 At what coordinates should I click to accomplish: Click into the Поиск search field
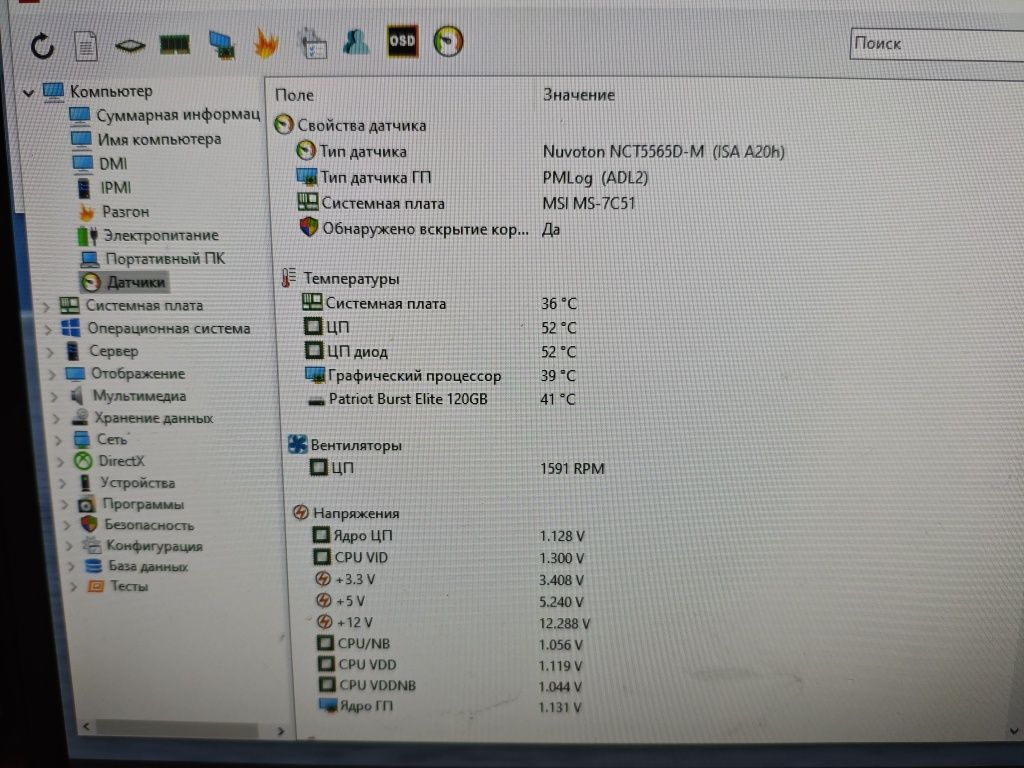(936, 44)
